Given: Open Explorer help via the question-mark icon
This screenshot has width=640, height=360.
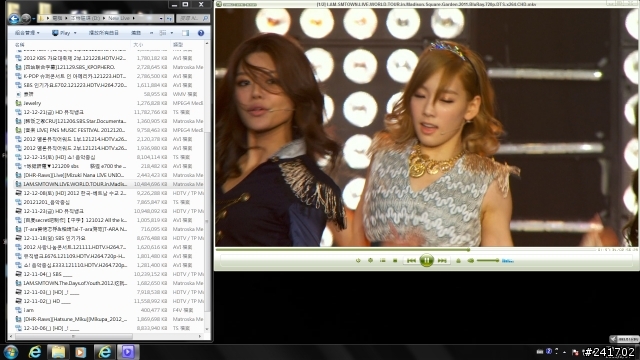Looking at the screenshot, I should (201, 33).
